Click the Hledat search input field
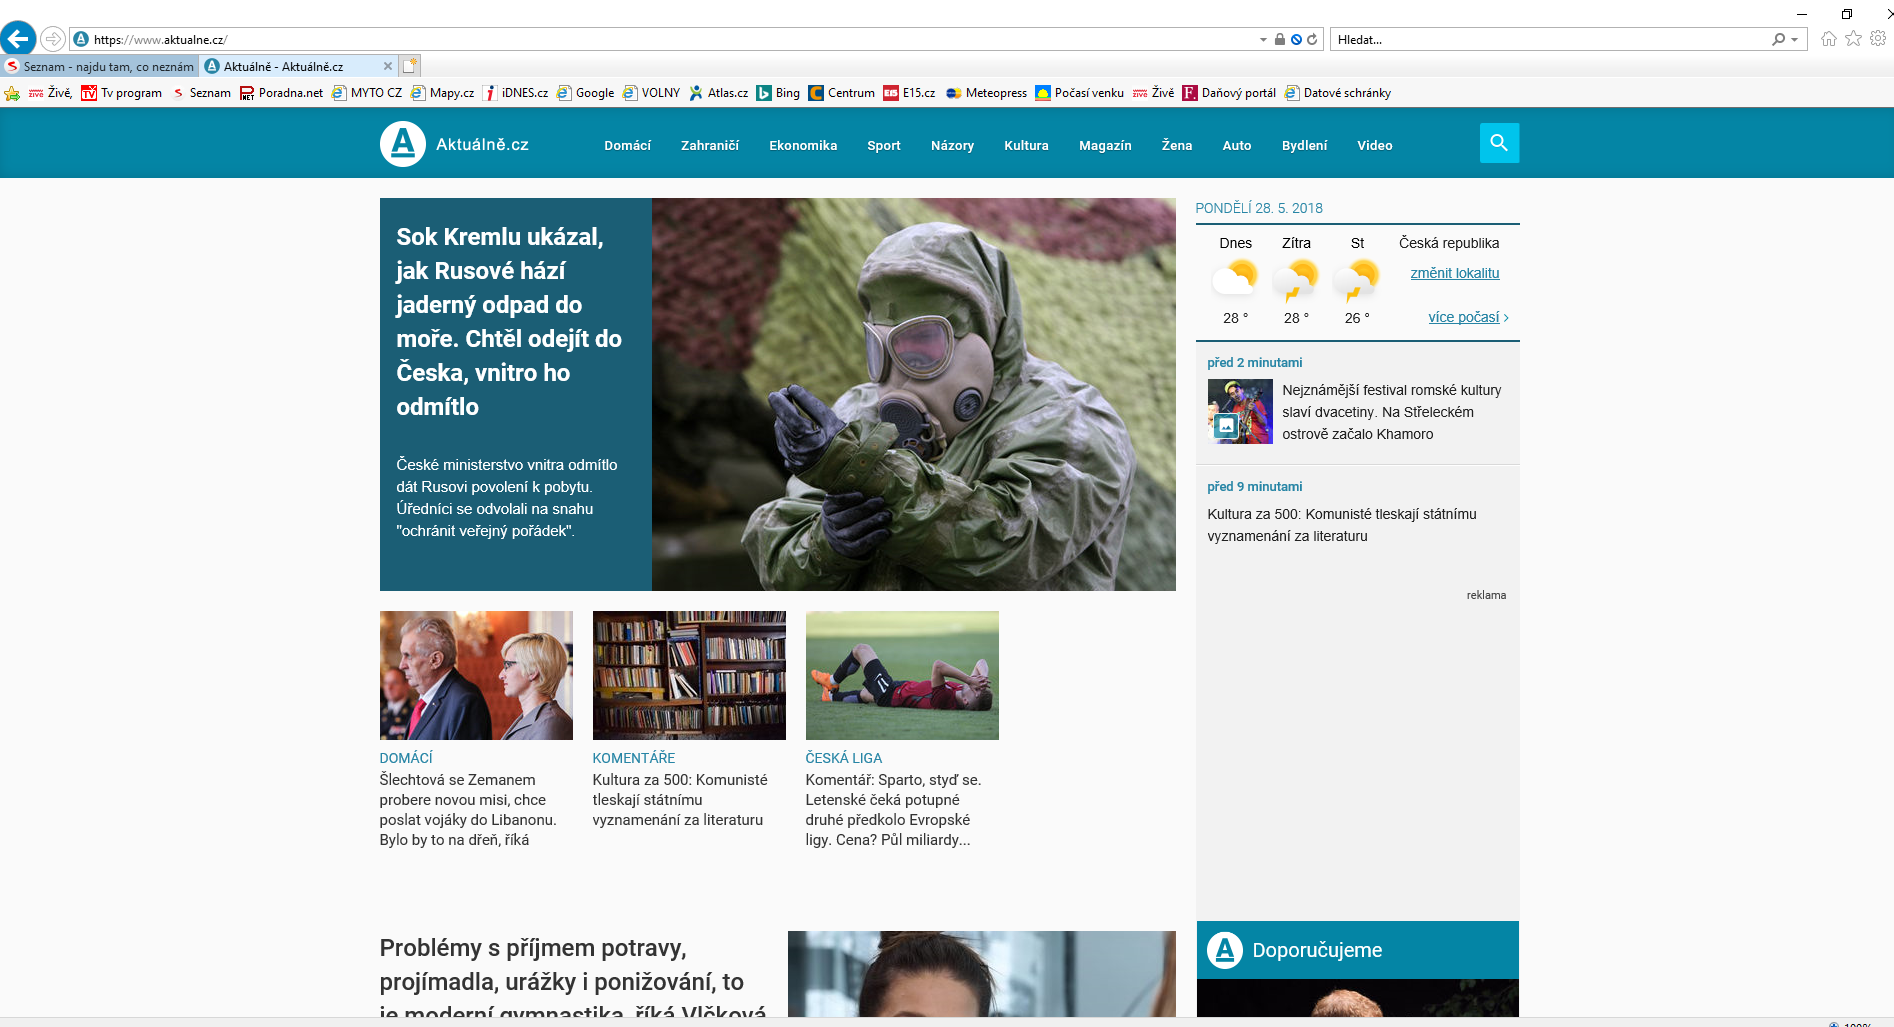This screenshot has width=1894, height=1027. [x=1550, y=40]
